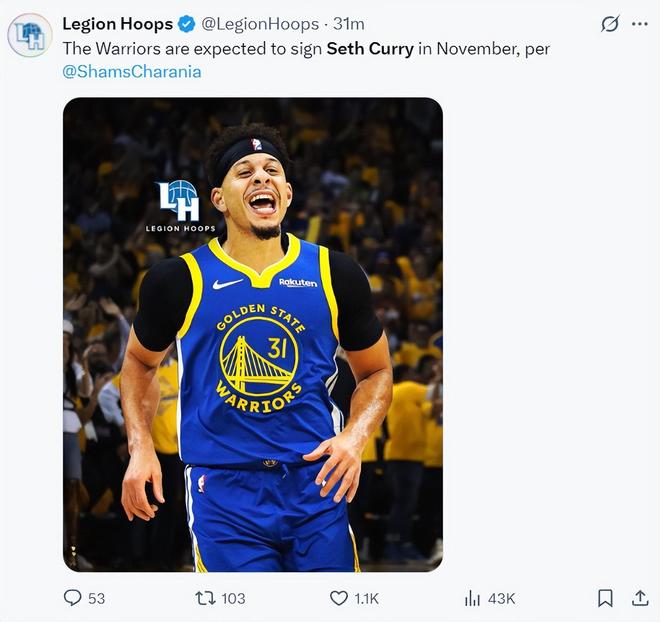
Task: Click the 43K views count
Action: coord(501,598)
